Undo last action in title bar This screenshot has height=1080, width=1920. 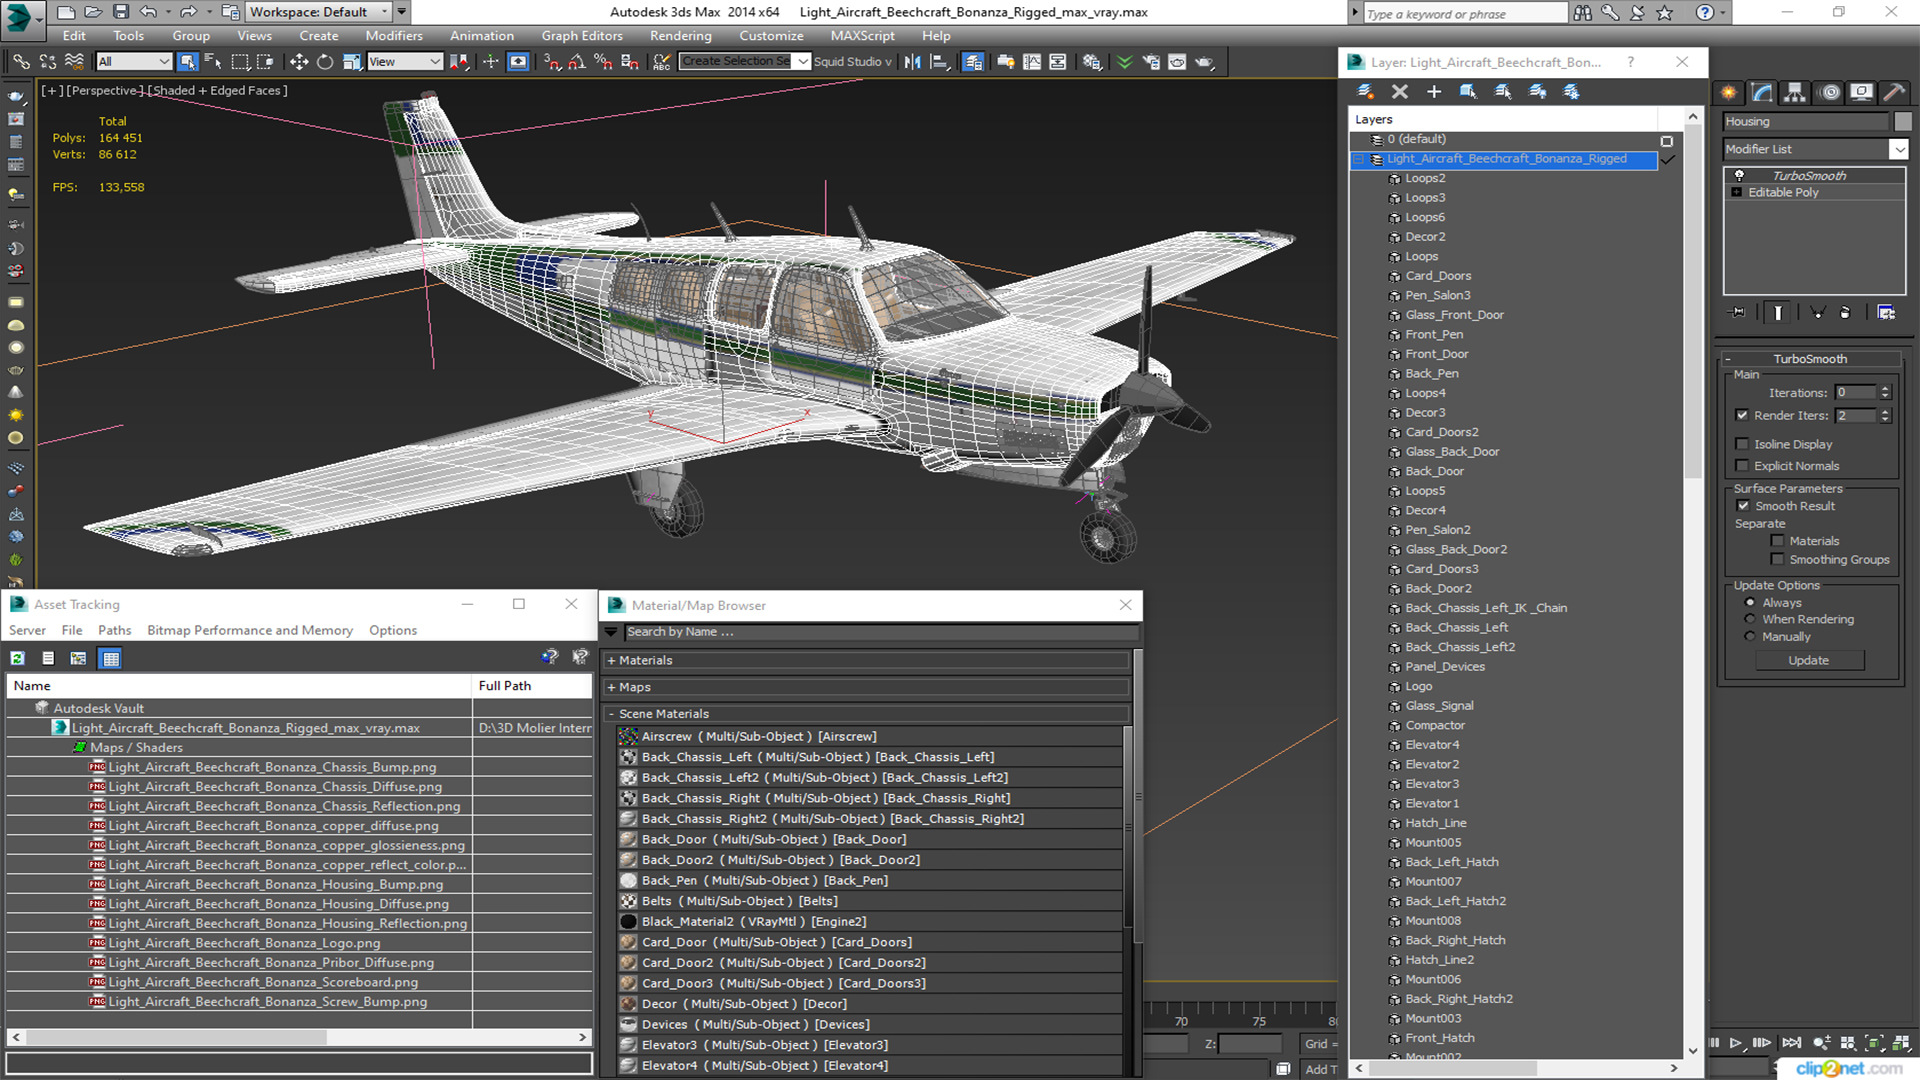[x=148, y=12]
